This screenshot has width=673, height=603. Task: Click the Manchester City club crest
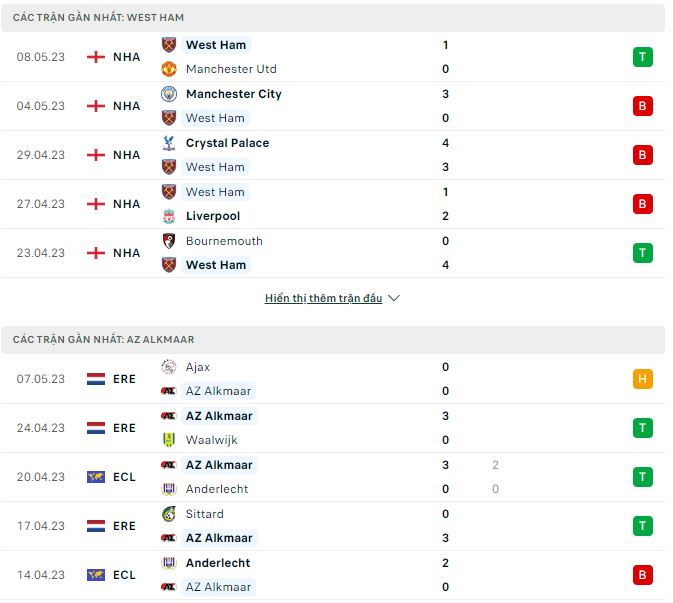(x=169, y=94)
